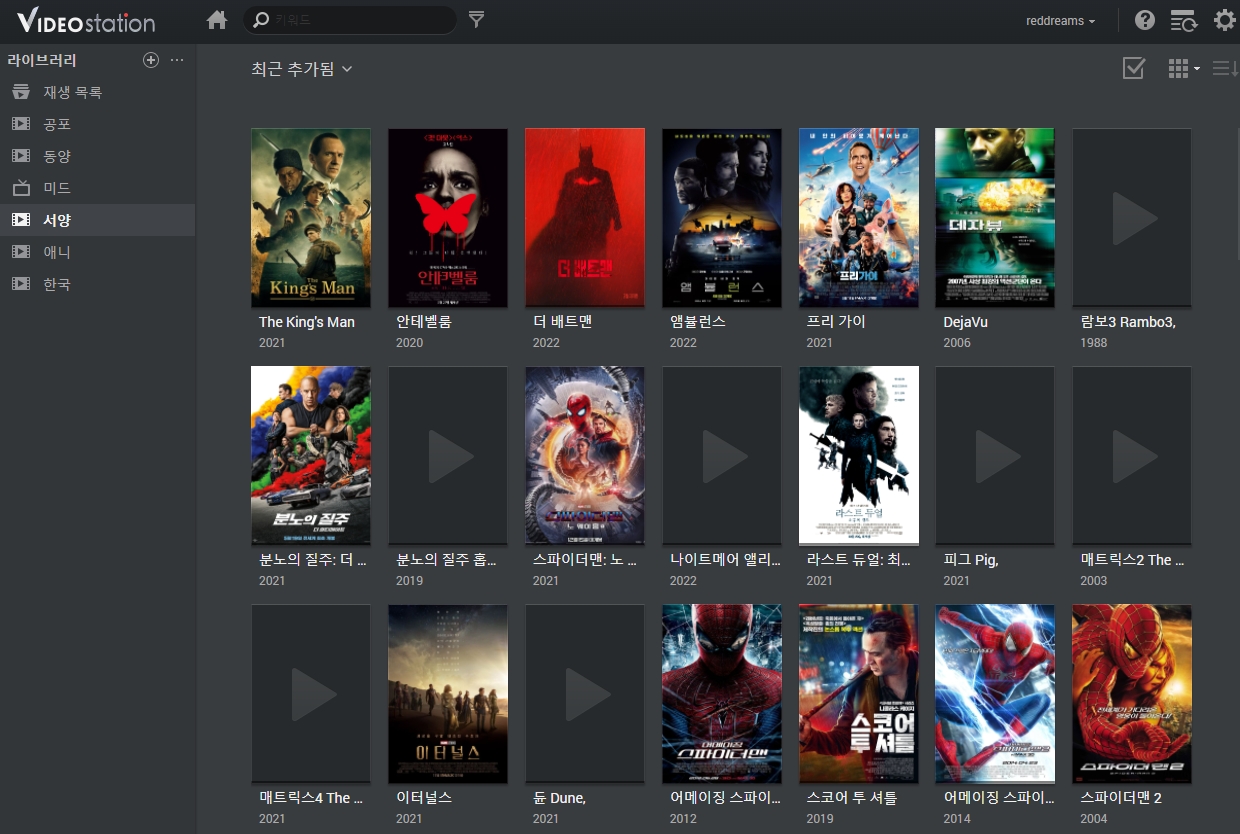Screen dimensions: 1240x834
Task: Click the title text 'DejaVu'
Action: pos(965,322)
